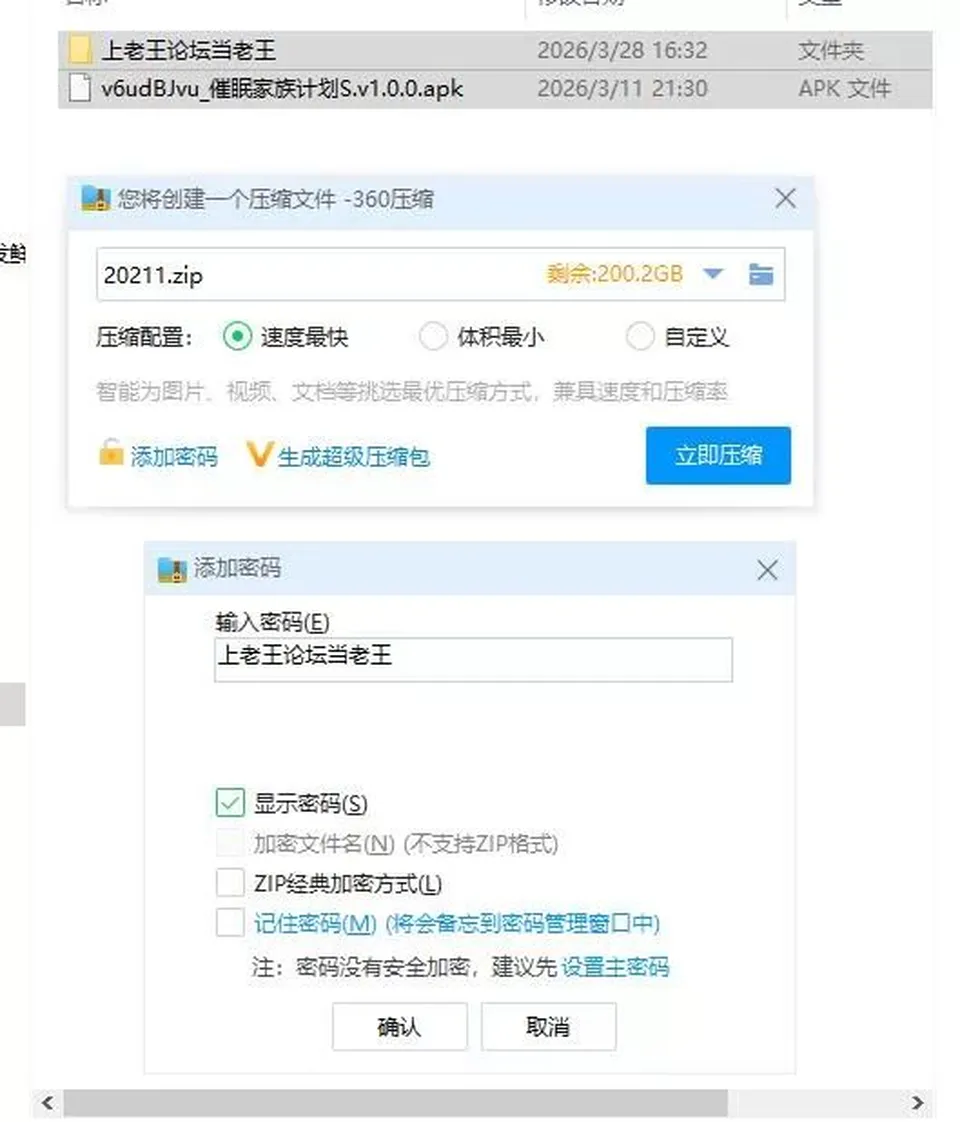Focus the 输入密码(E) password field
This screenshot has height=1122, width=960.
coord(473,659)
